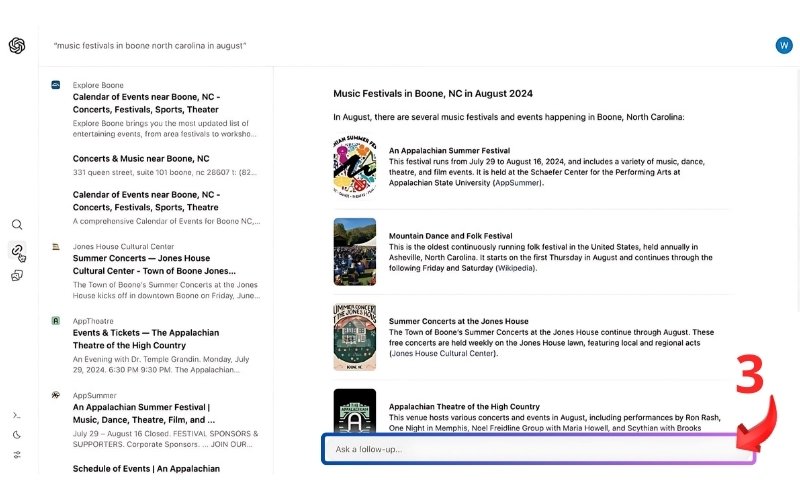Open Calendar of Events result ending in Theatre

click(146, 201)
